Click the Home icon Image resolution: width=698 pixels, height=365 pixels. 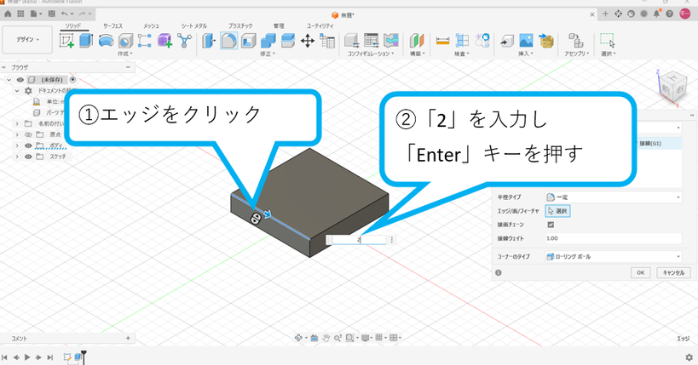8,14
